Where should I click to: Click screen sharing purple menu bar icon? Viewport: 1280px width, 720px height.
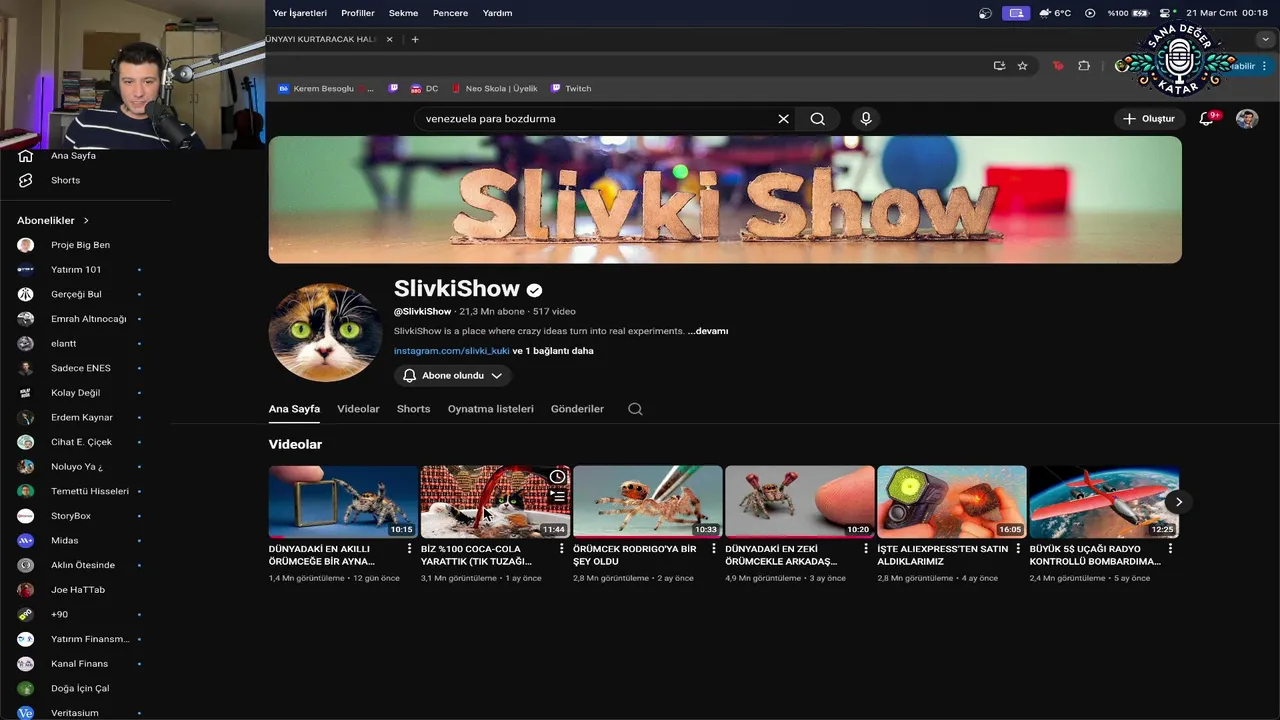[1016, 13]
